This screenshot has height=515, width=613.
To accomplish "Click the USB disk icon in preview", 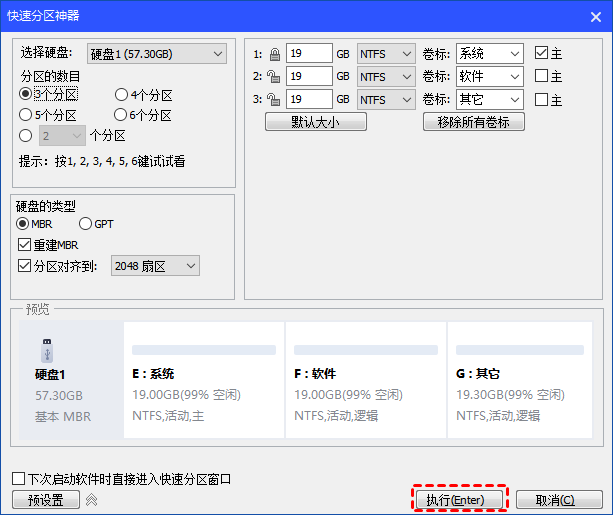I will [x=46, y=350].
